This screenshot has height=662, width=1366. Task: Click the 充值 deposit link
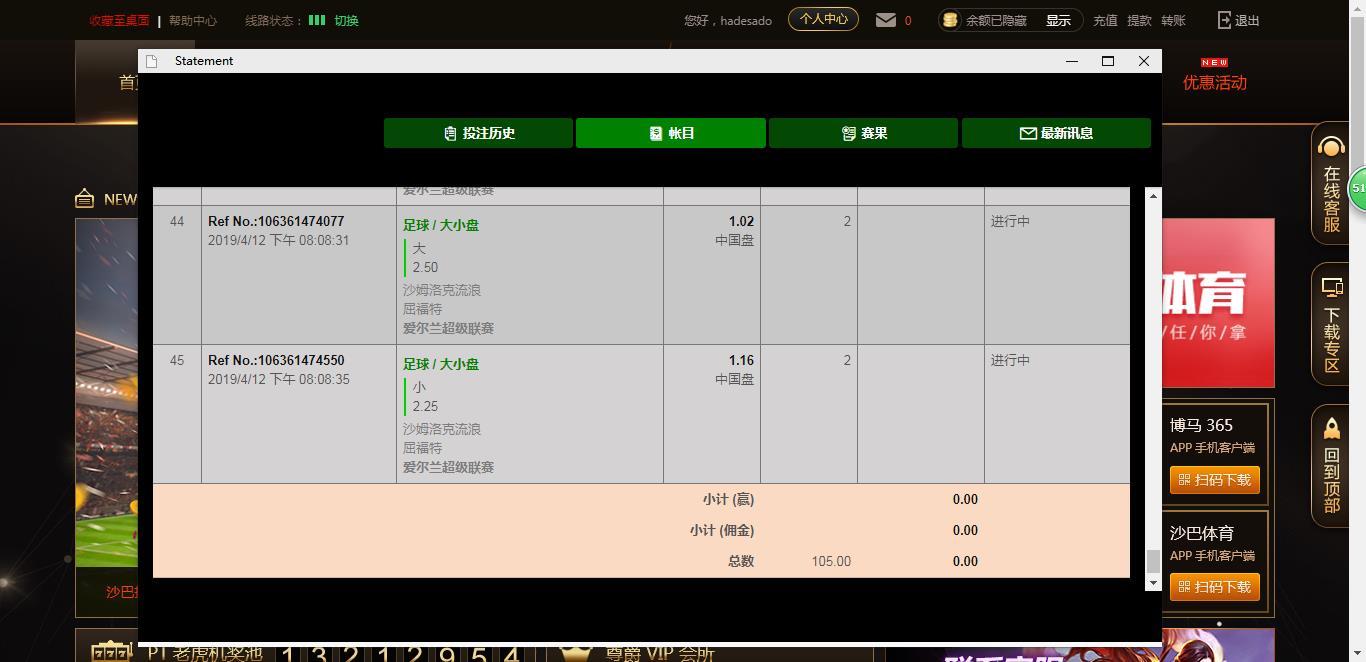click(x=1105, y=20)
